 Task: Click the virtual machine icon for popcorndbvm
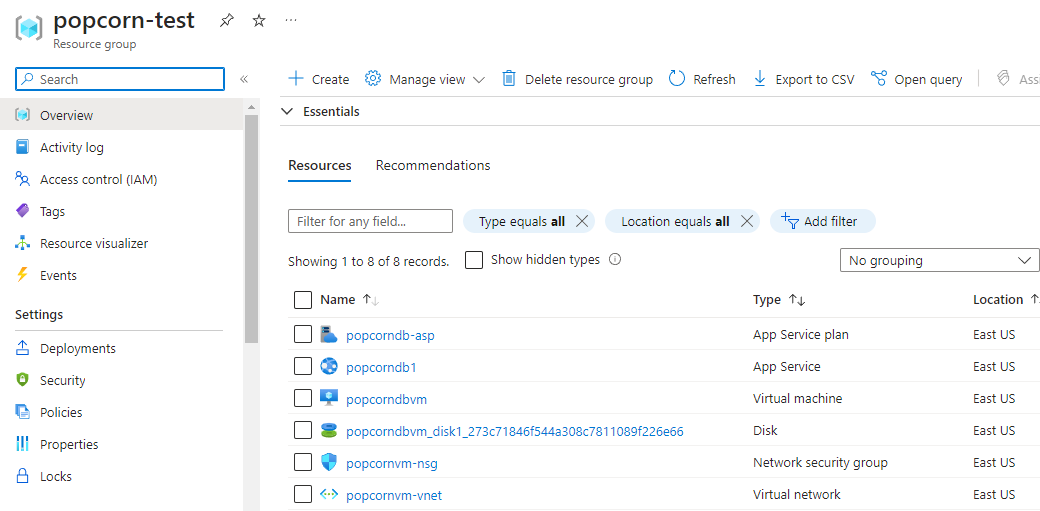(x=329, y=398)
